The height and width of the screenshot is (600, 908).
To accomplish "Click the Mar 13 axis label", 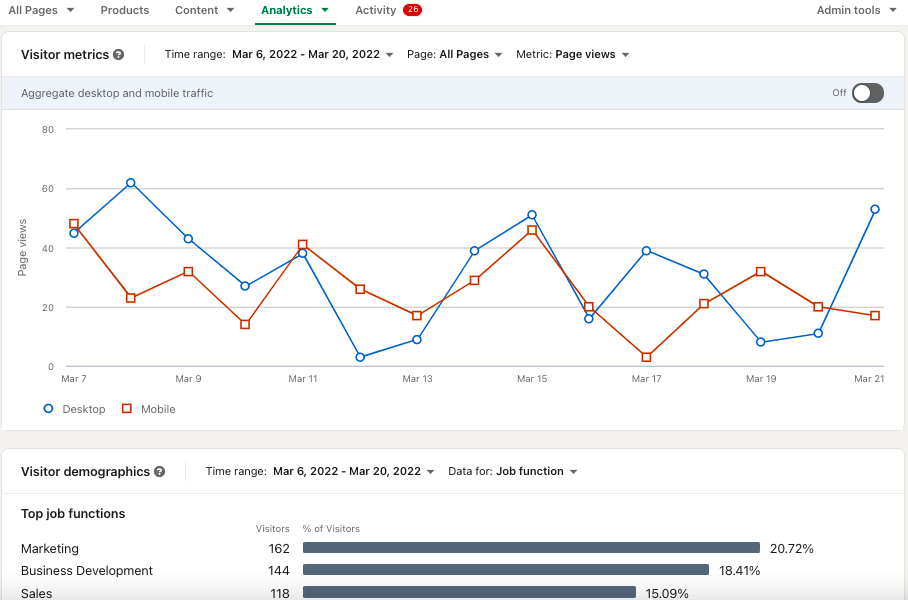I will pyautogui.click(x=417, y=379).
